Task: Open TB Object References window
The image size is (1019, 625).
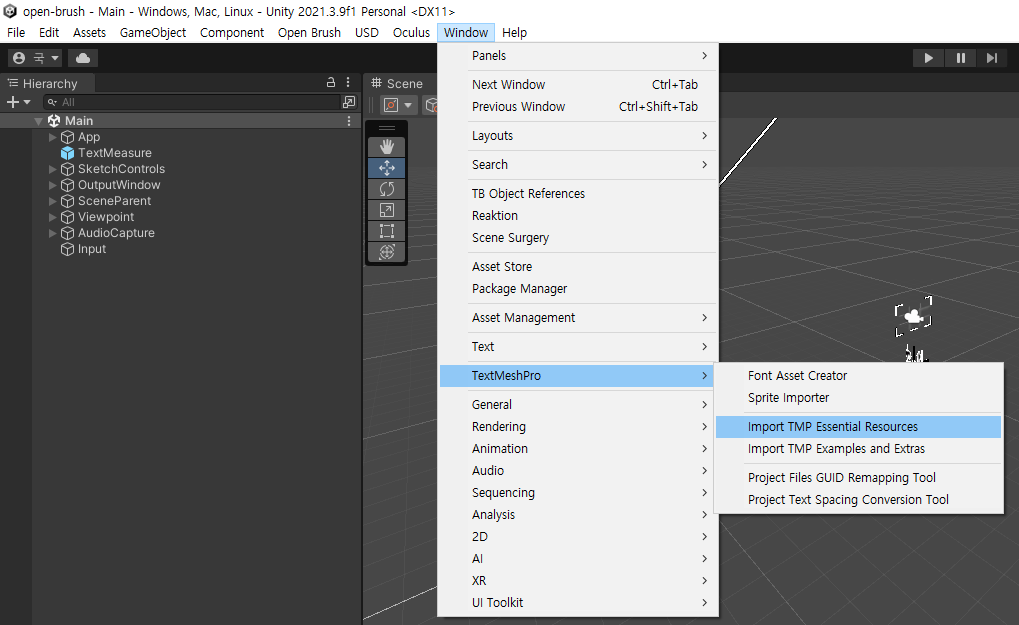Action: (578, 194)
